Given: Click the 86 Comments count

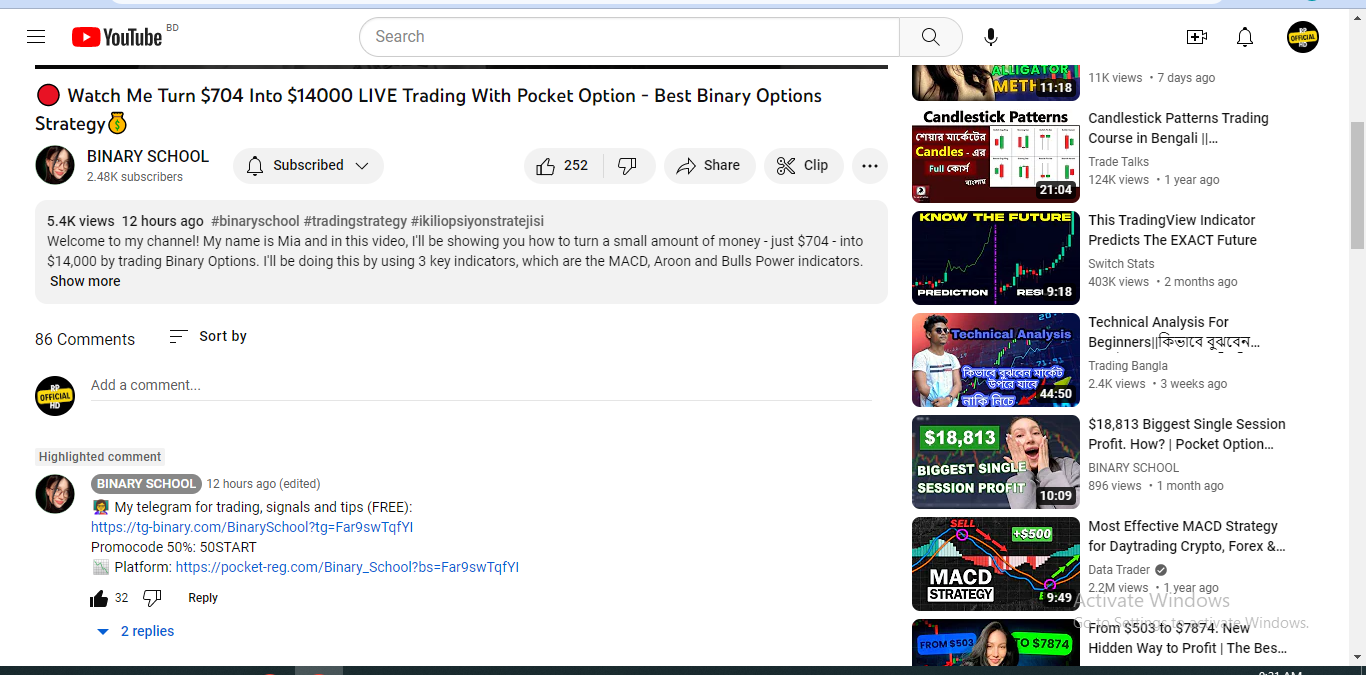Looking at the screenshot, I should [x=85, y=339].
